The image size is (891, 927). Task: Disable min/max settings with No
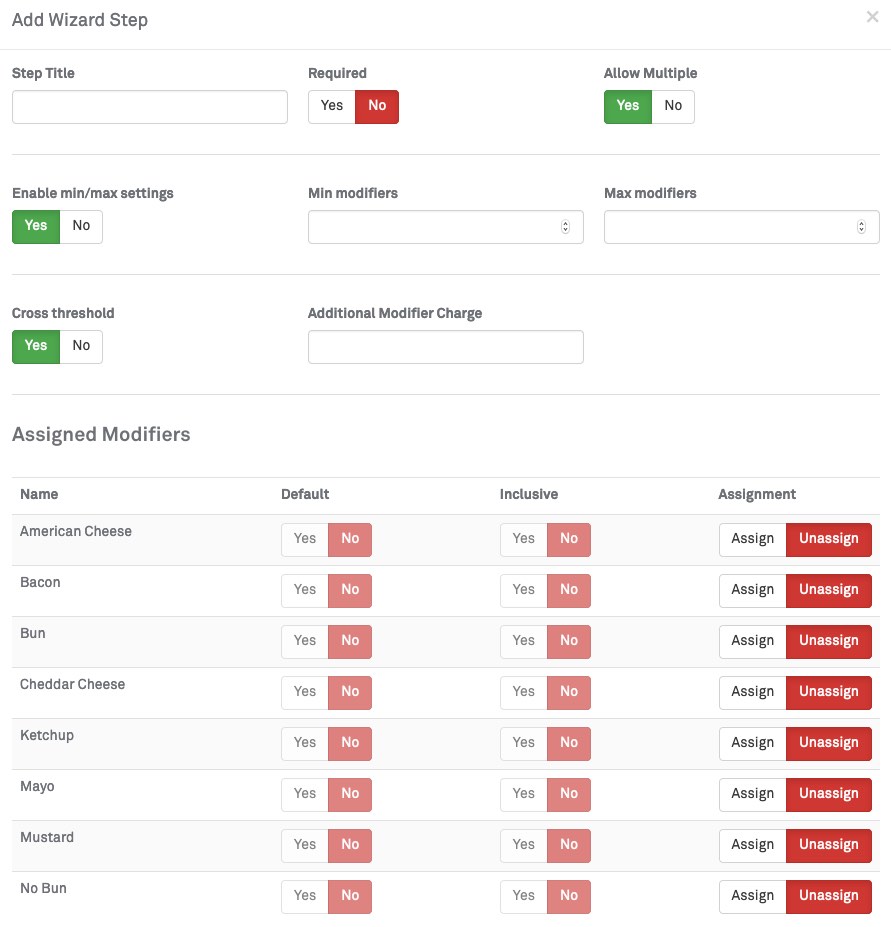pos(81,226)
